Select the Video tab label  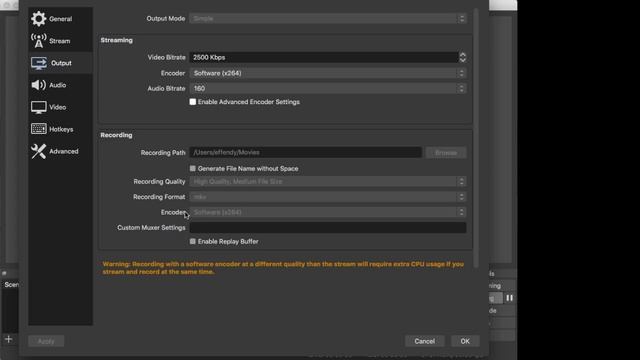point(58,107)
